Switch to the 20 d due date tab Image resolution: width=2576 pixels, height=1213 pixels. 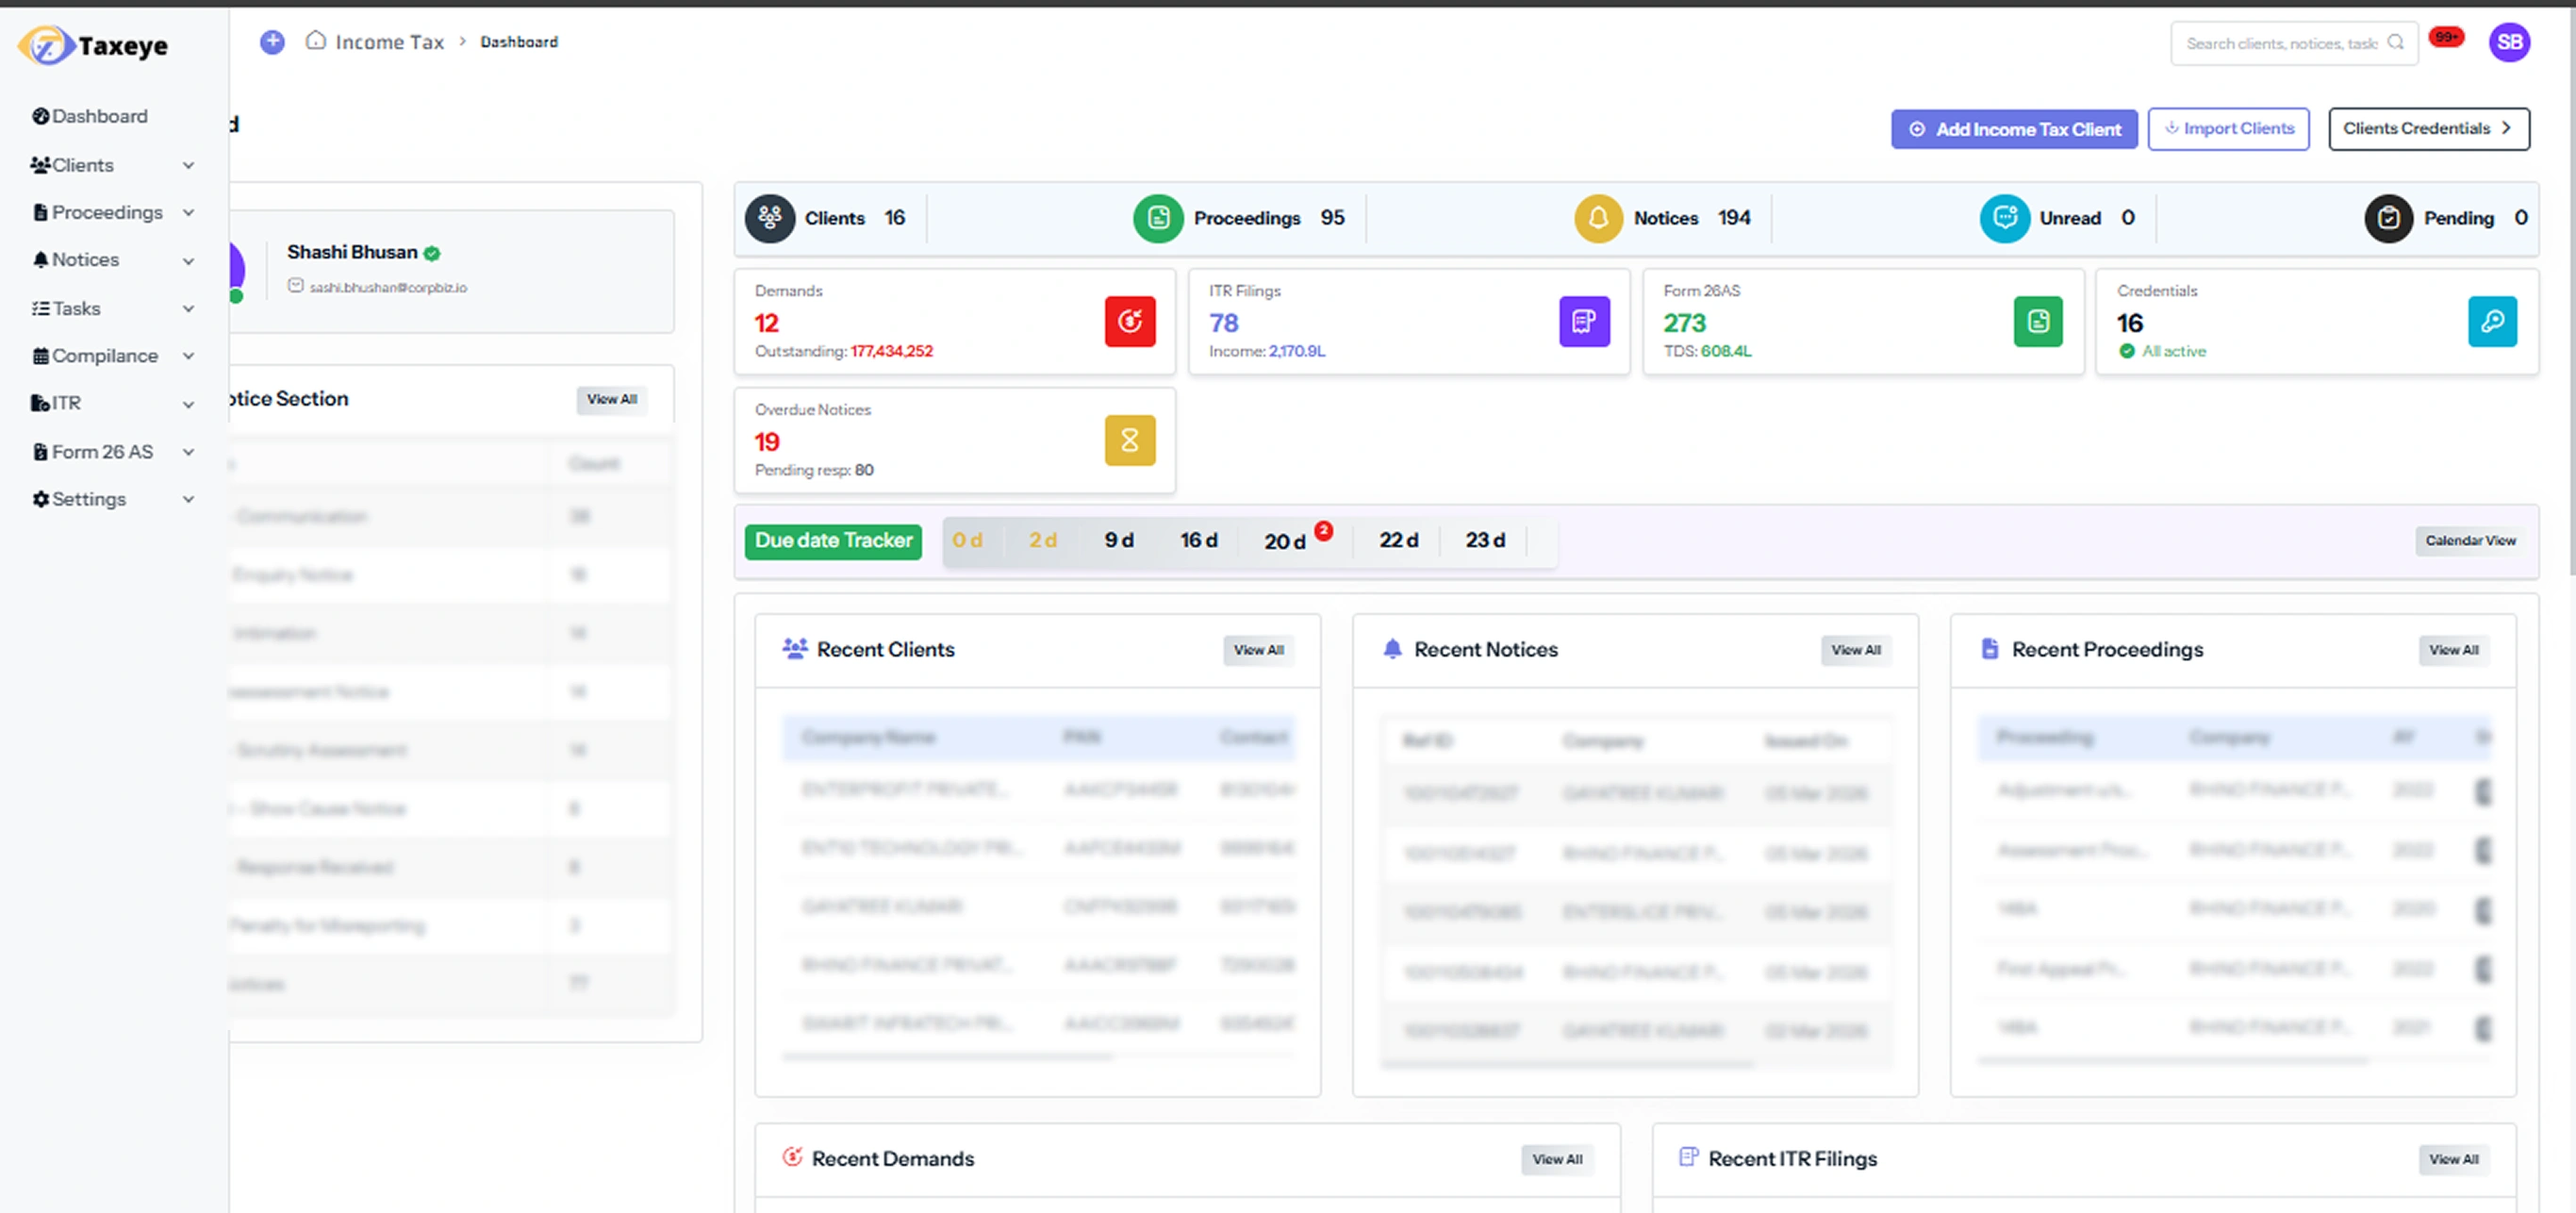click(x=1284, y=541)
